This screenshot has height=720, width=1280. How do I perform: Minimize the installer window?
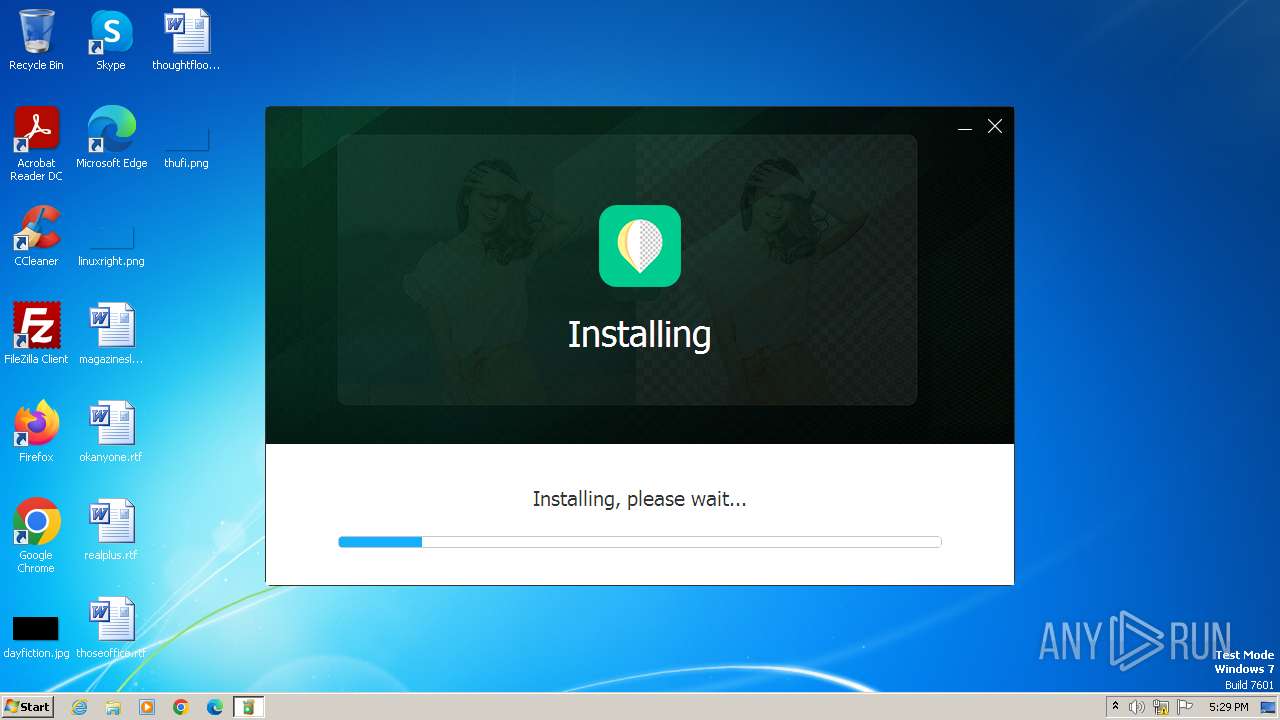click(965, 127)
